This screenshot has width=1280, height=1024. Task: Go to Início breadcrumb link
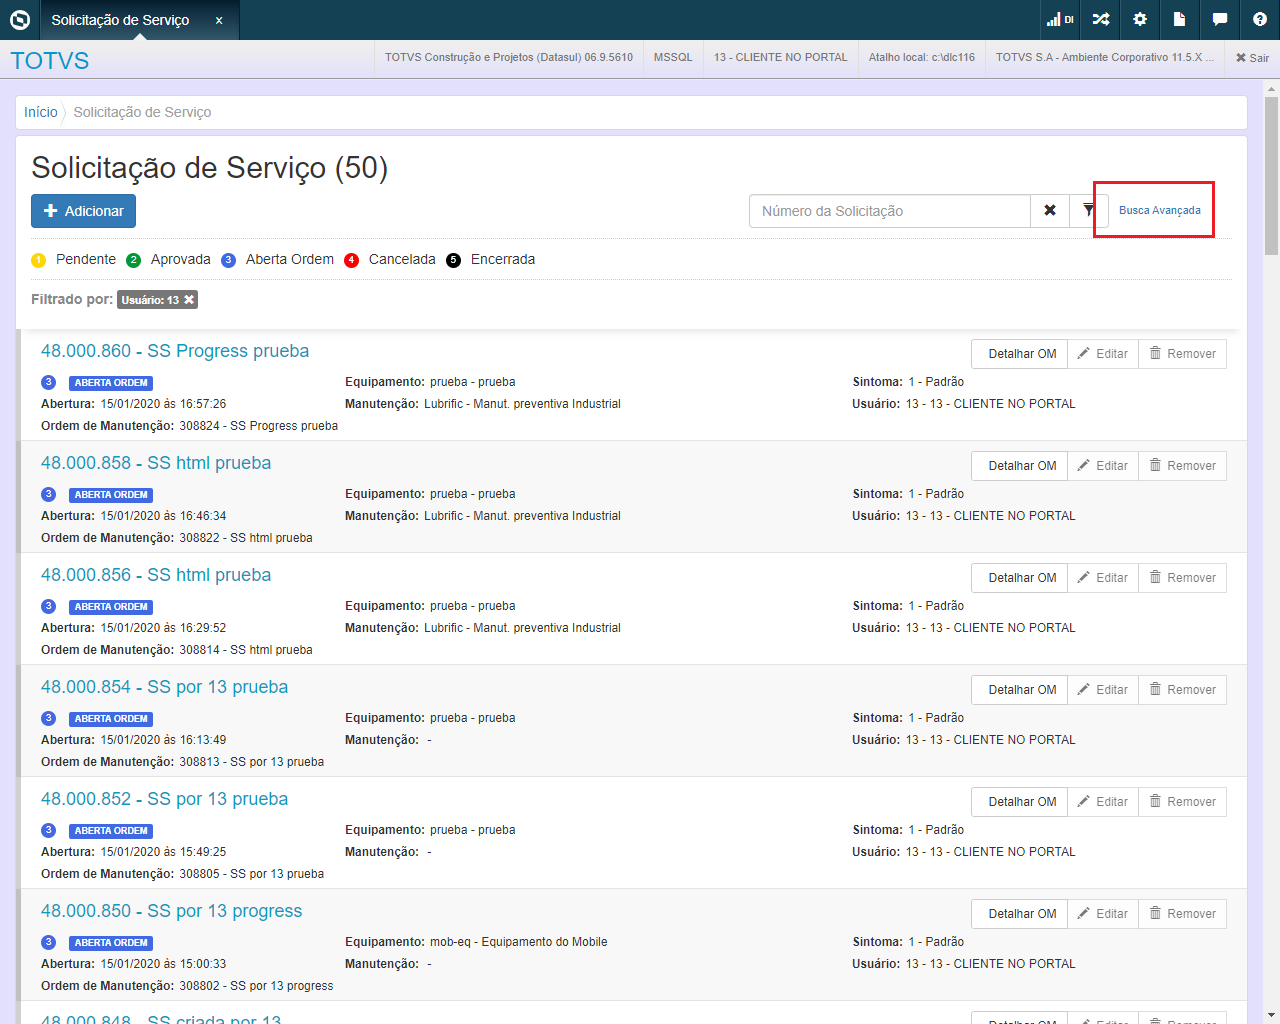click(x=41, y=112)
